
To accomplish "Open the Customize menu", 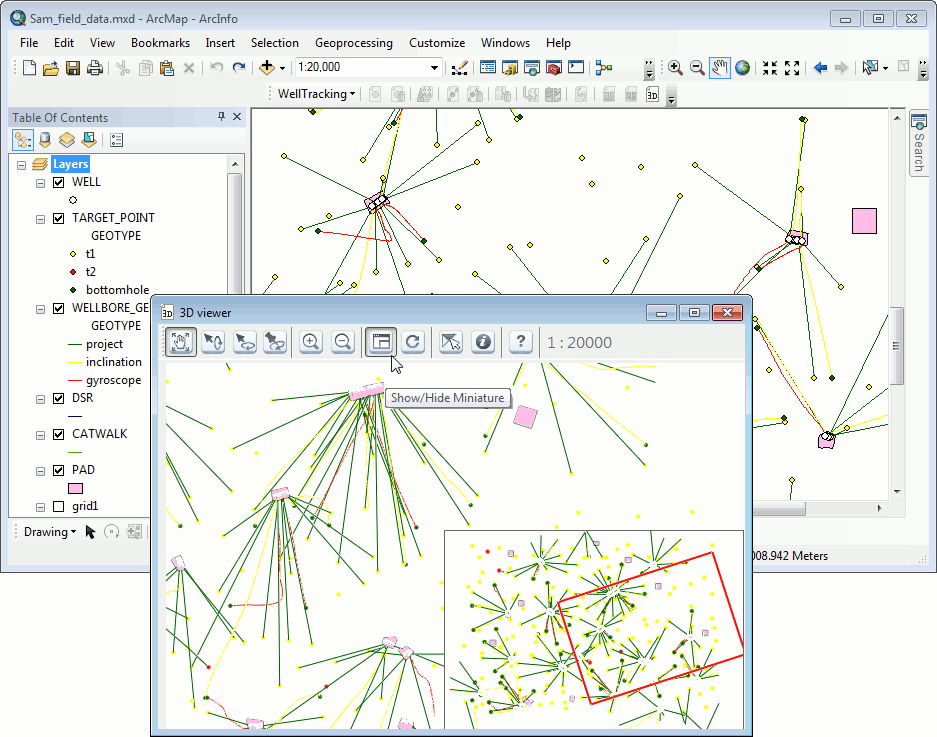I will (x=437, y=43).
